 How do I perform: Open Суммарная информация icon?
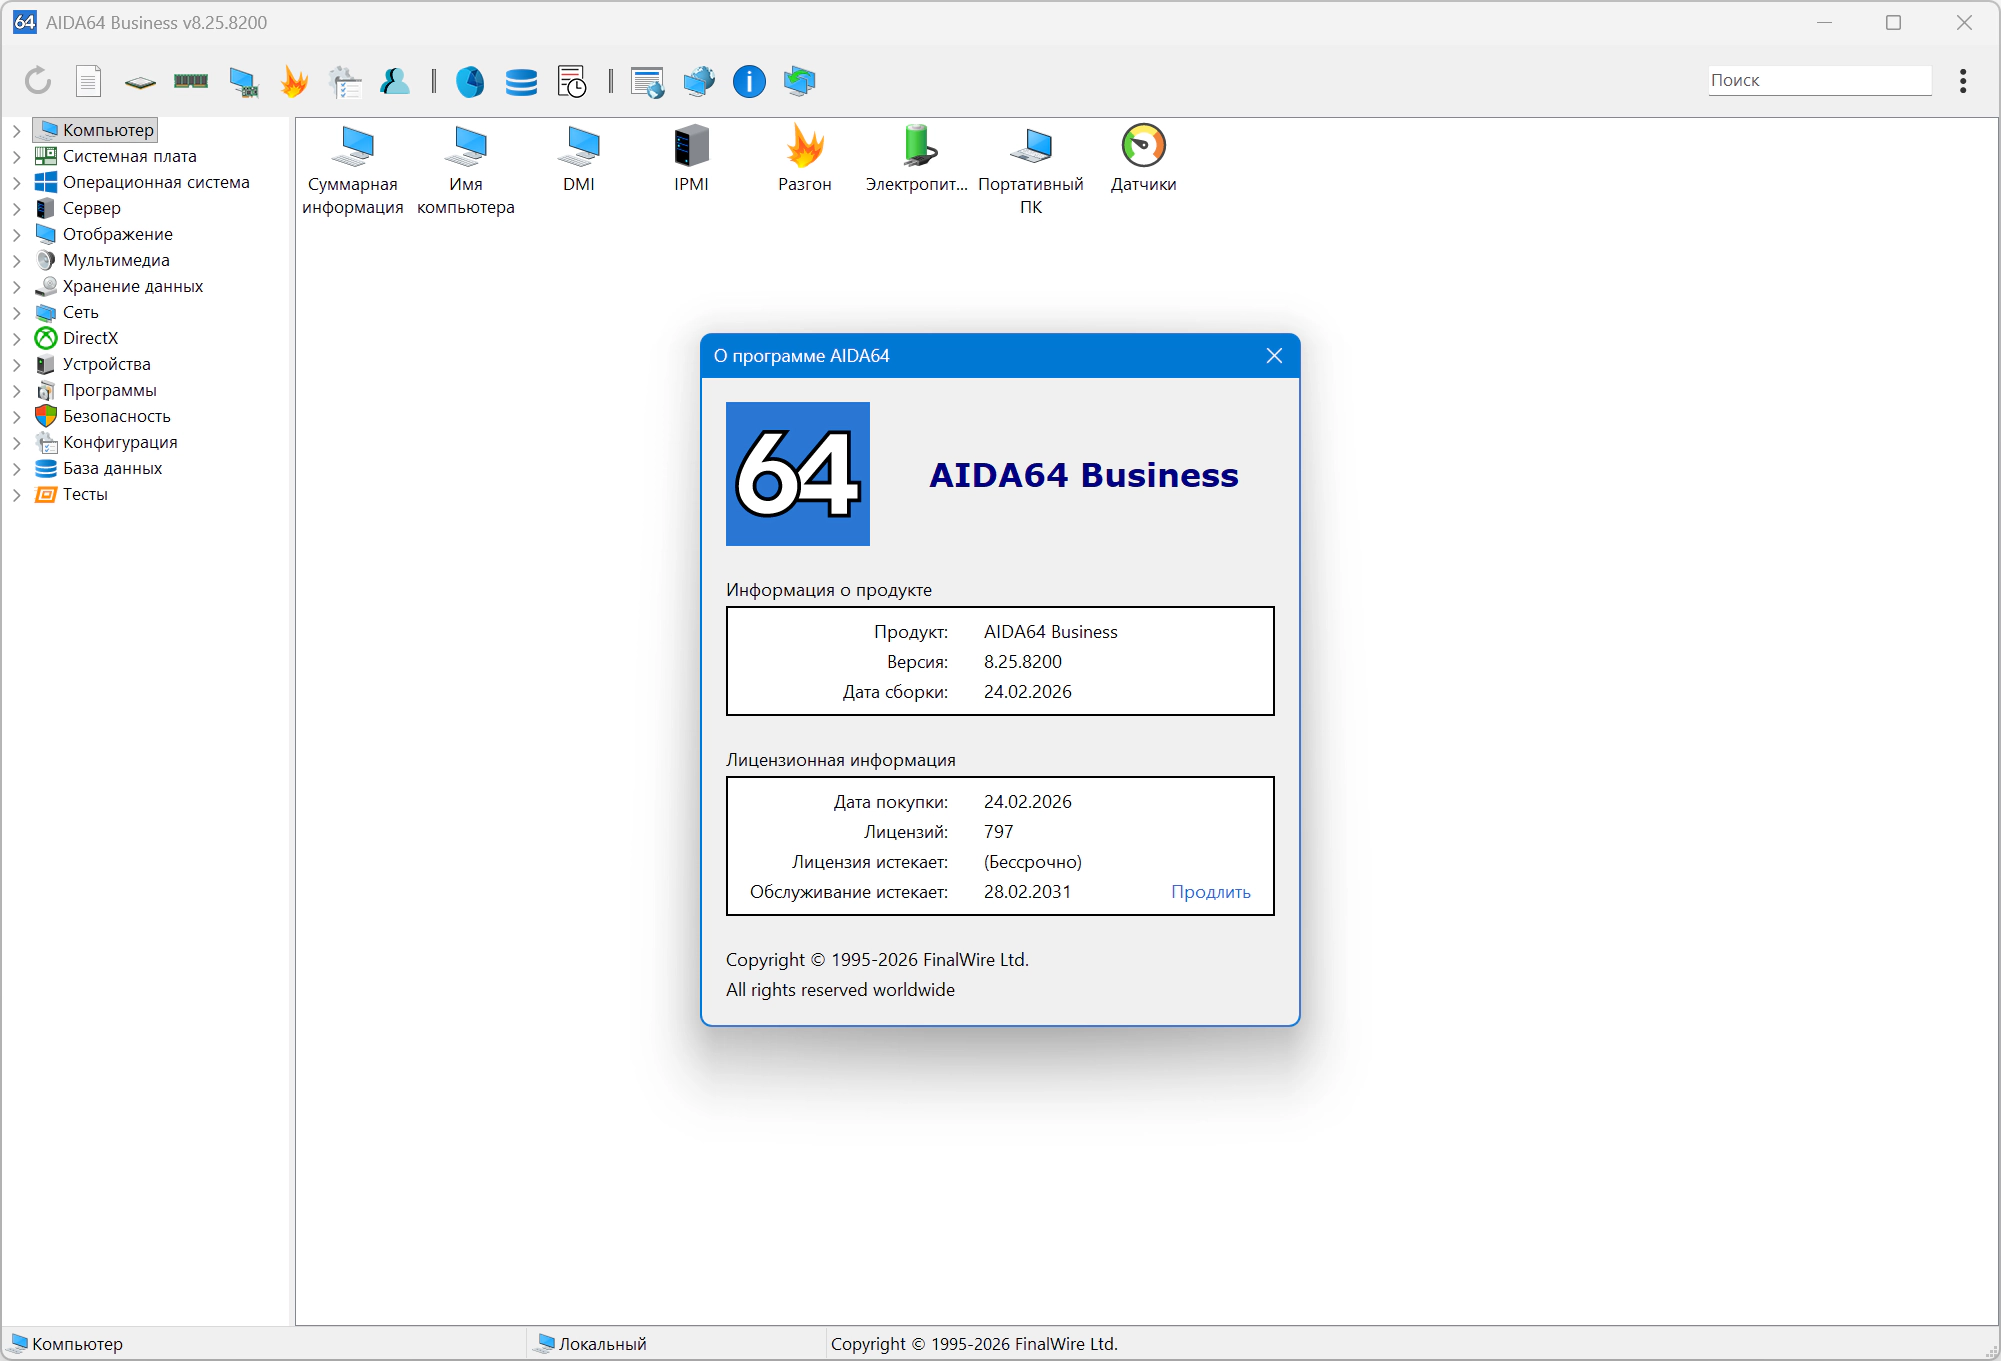353,147
